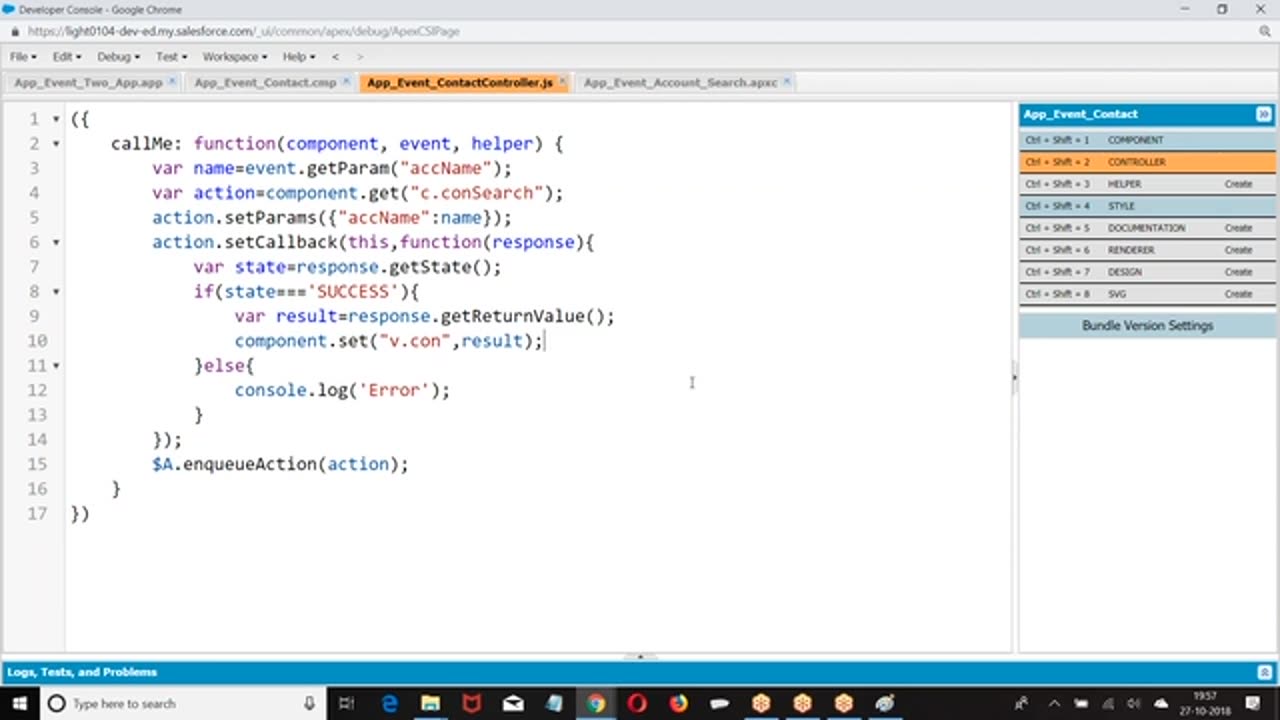Create the RENDERER resource
Screen dimensions: 1280x720
[x=1238, y=250]
